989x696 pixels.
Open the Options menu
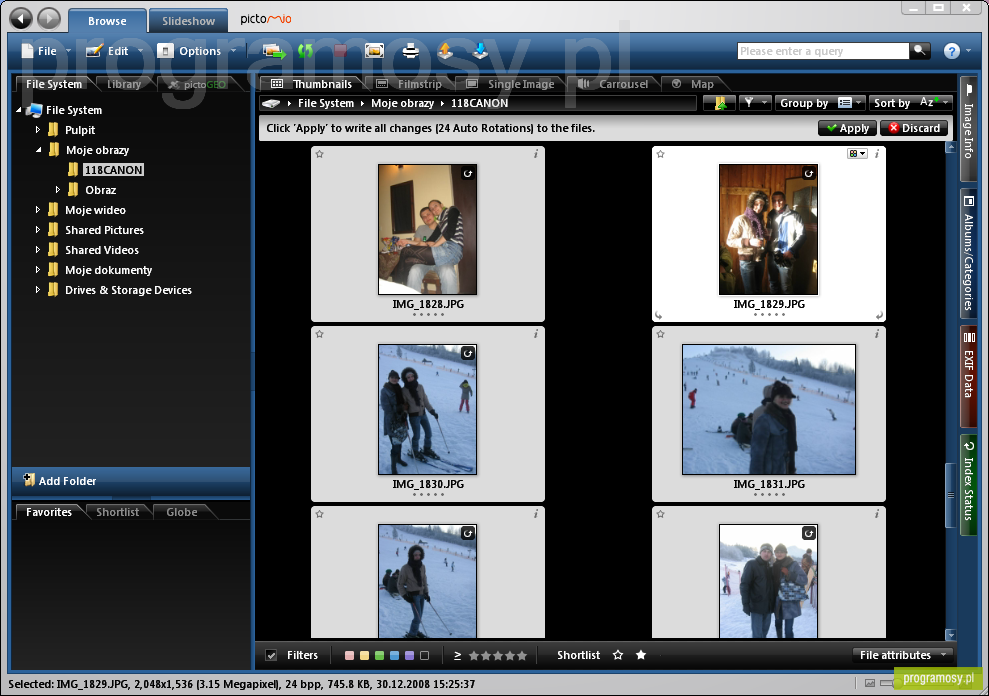coord(197,51)
